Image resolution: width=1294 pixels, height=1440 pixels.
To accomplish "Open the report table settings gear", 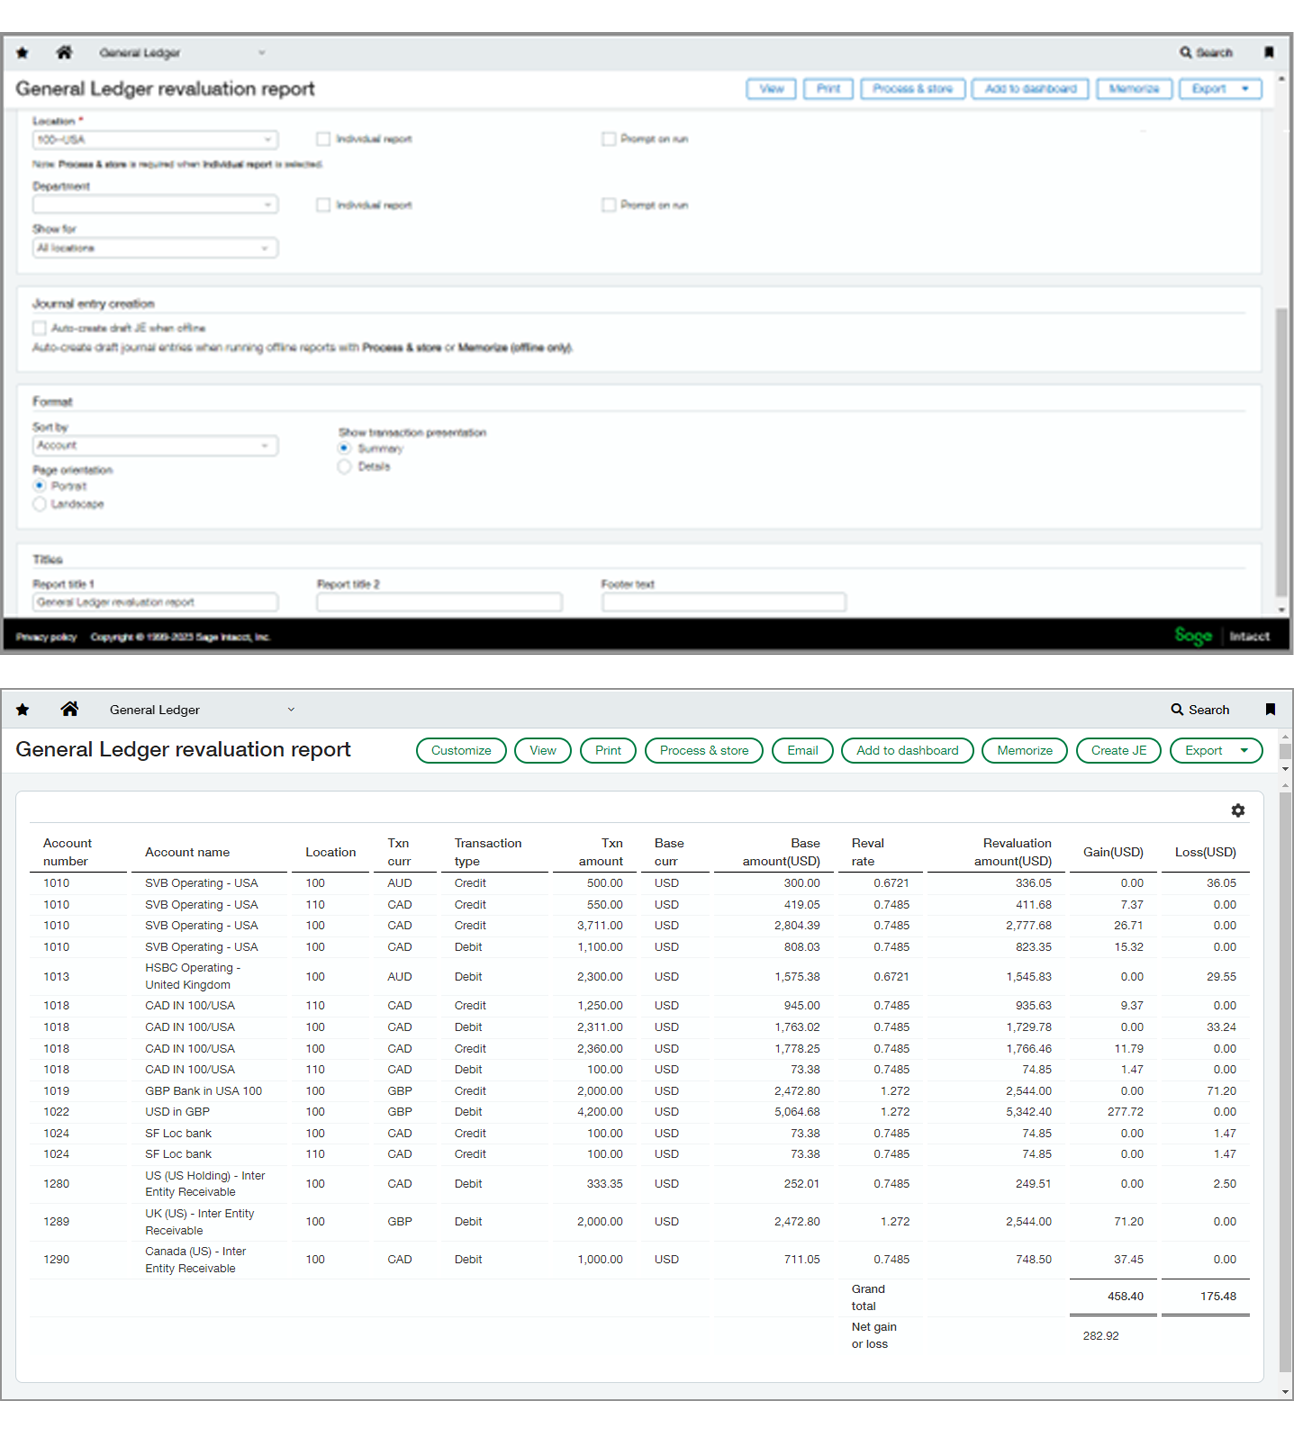I will point(1238,810).
